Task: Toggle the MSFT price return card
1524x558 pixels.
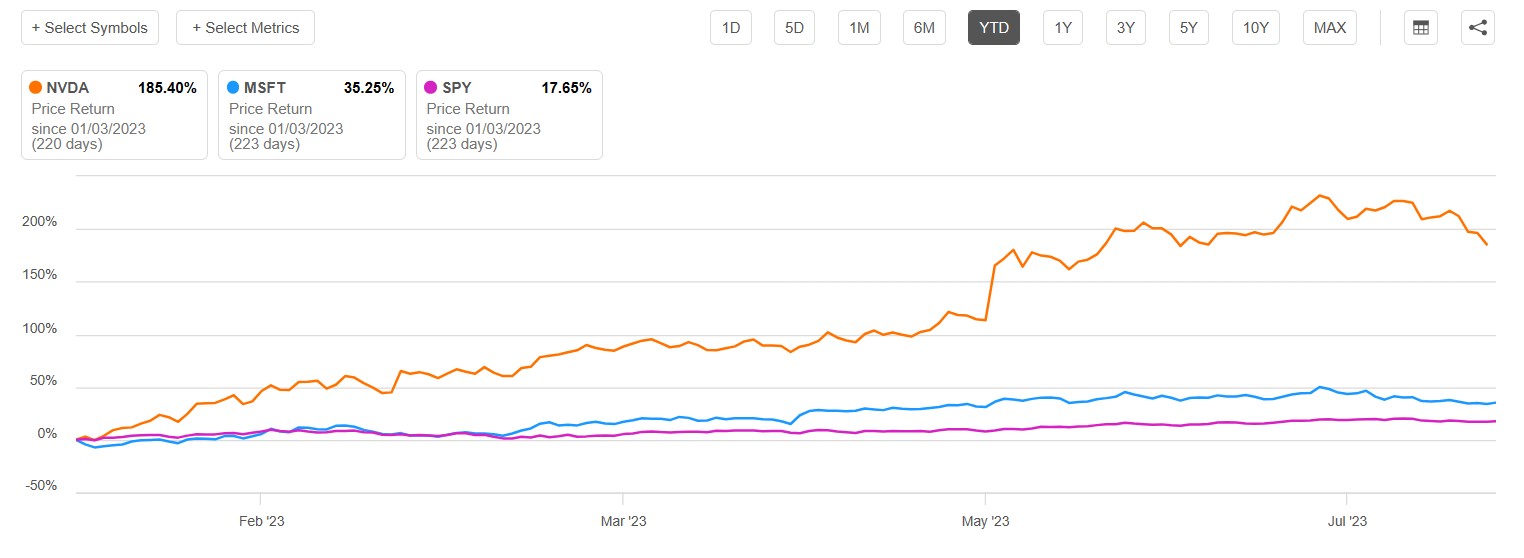Action: click(311, 115)
